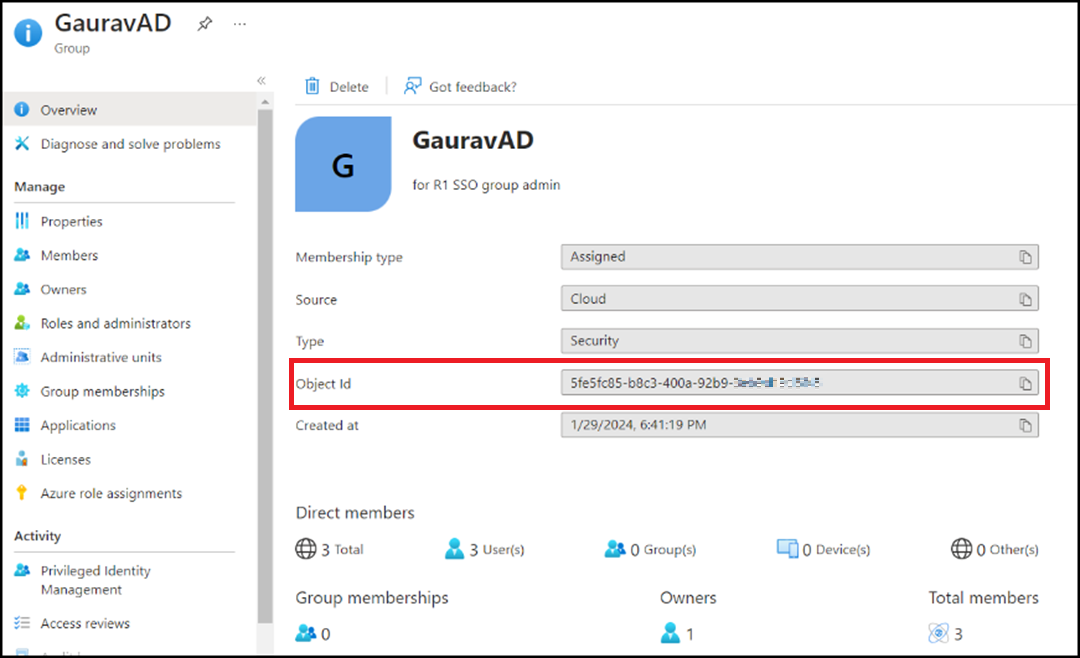
Task: Click the Object Id value field
Action: [x=800, y=383]
